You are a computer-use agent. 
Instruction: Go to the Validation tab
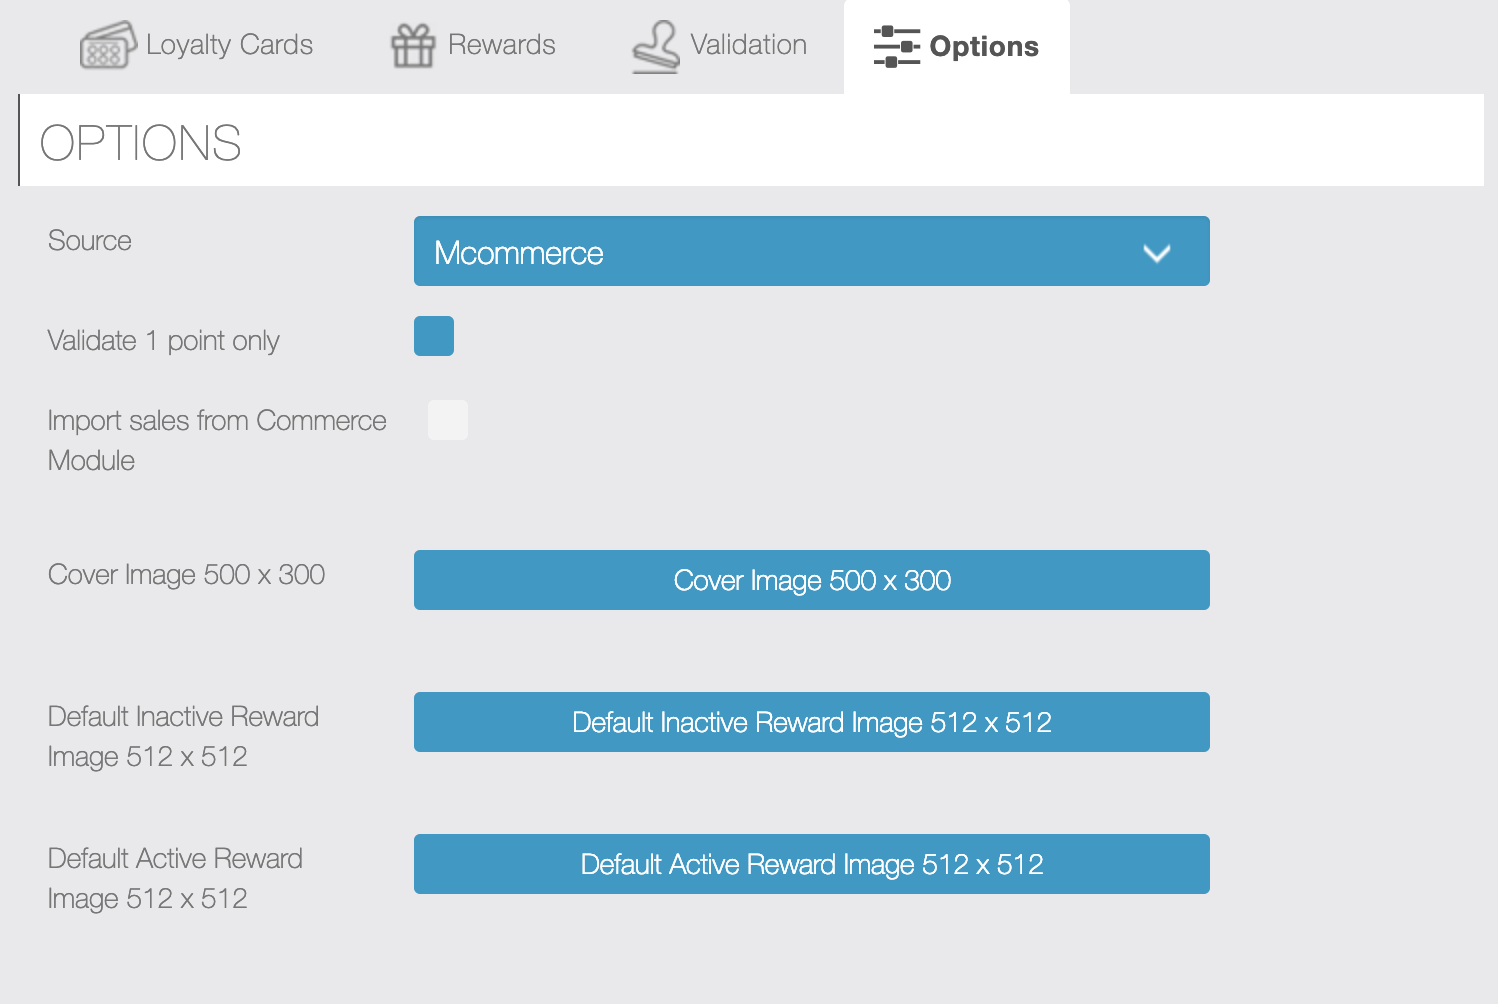tap(719, 46)
